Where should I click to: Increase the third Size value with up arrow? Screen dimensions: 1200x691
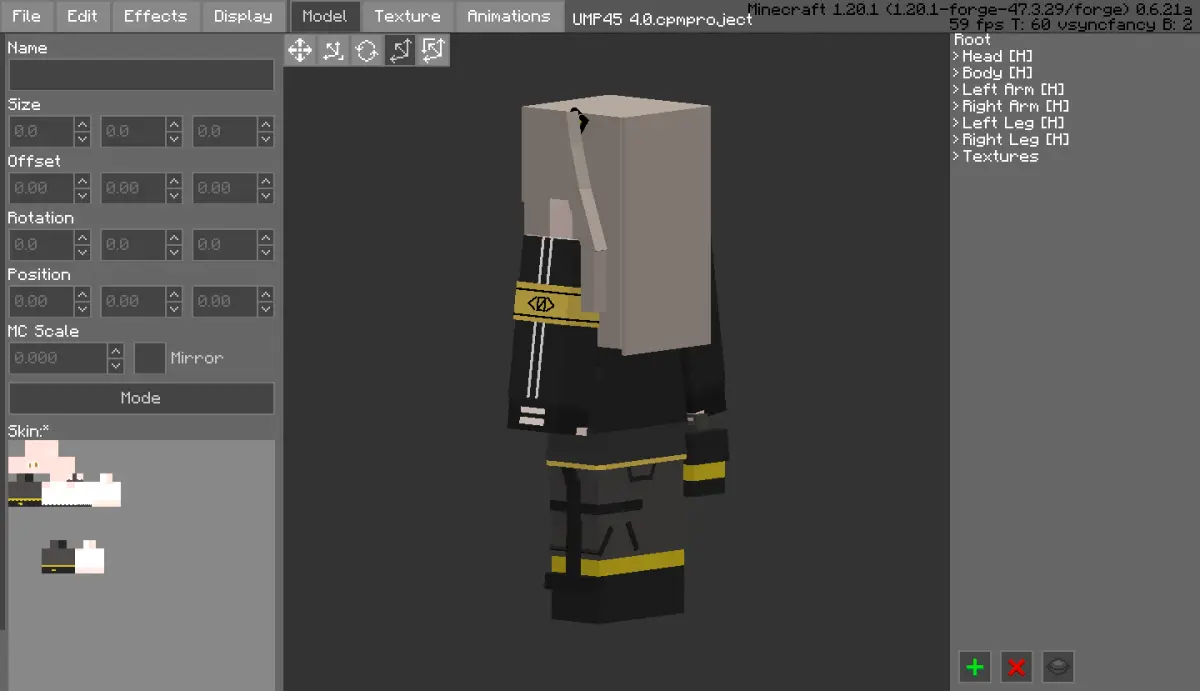click(x=266, y=125)
